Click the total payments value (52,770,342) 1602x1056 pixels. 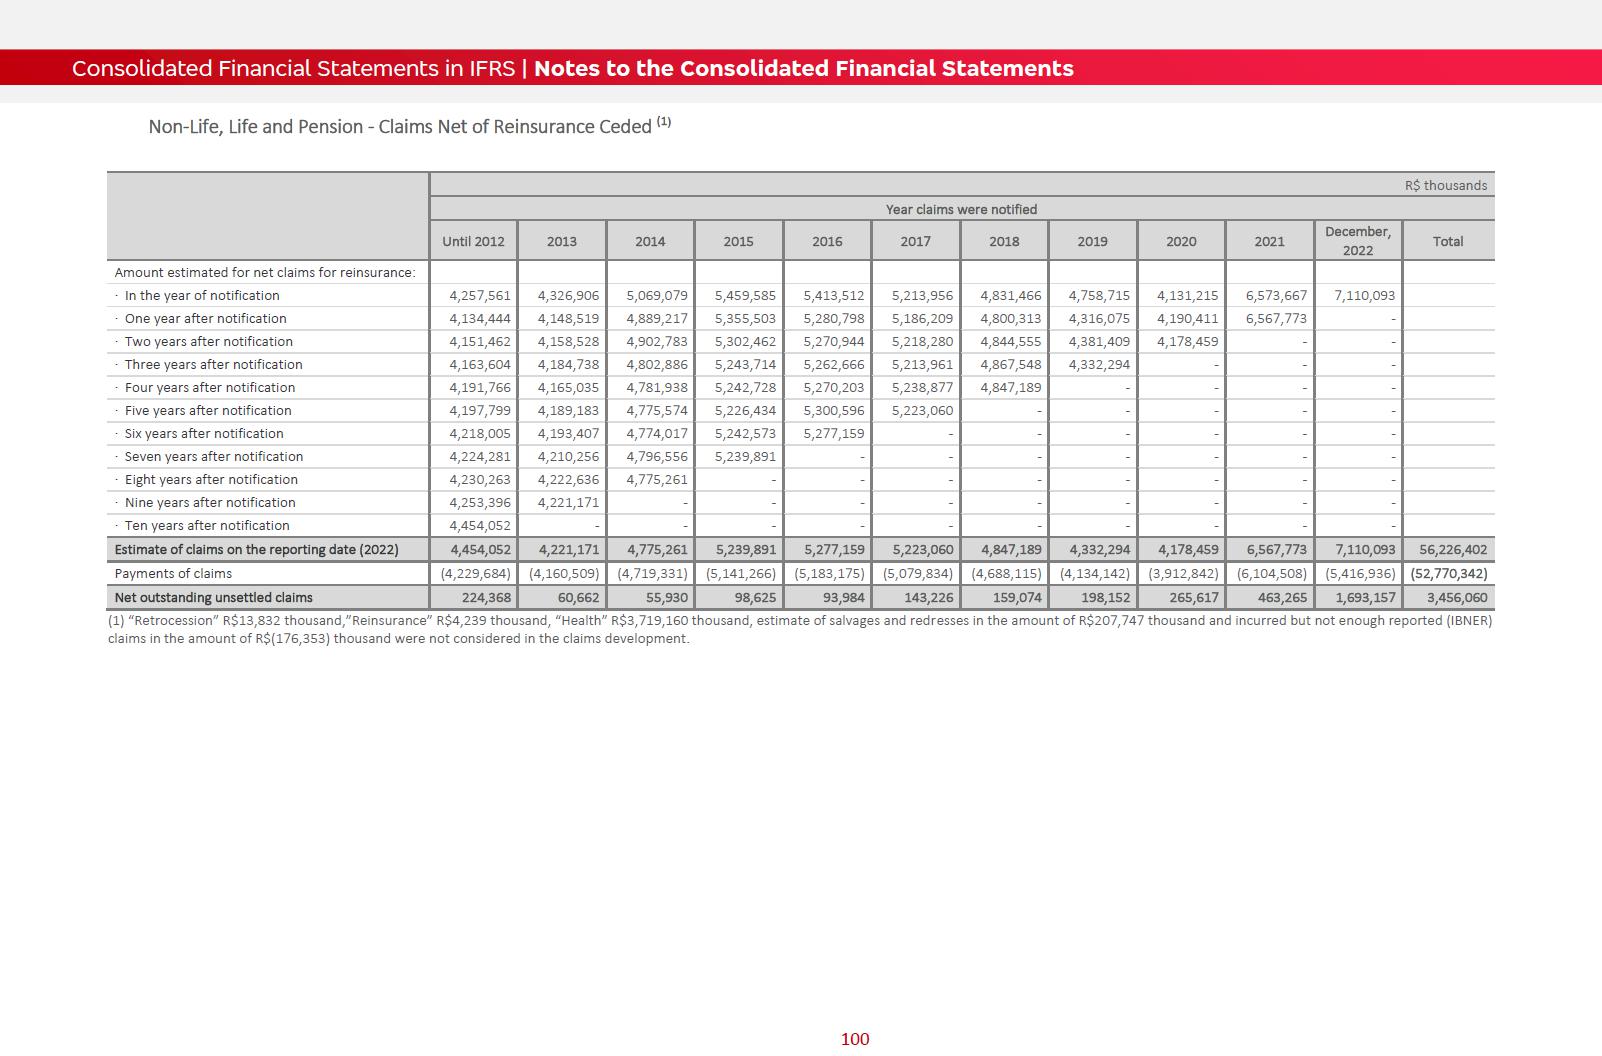click(x=1449, y=573)
